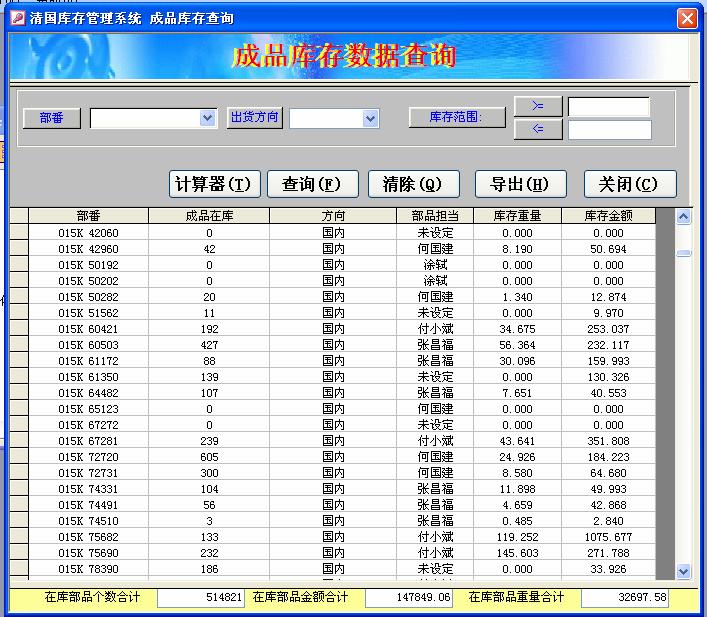Expand the 出货方向 dropdown
This screenshot has height=617, width=707.
pos(371,118)
